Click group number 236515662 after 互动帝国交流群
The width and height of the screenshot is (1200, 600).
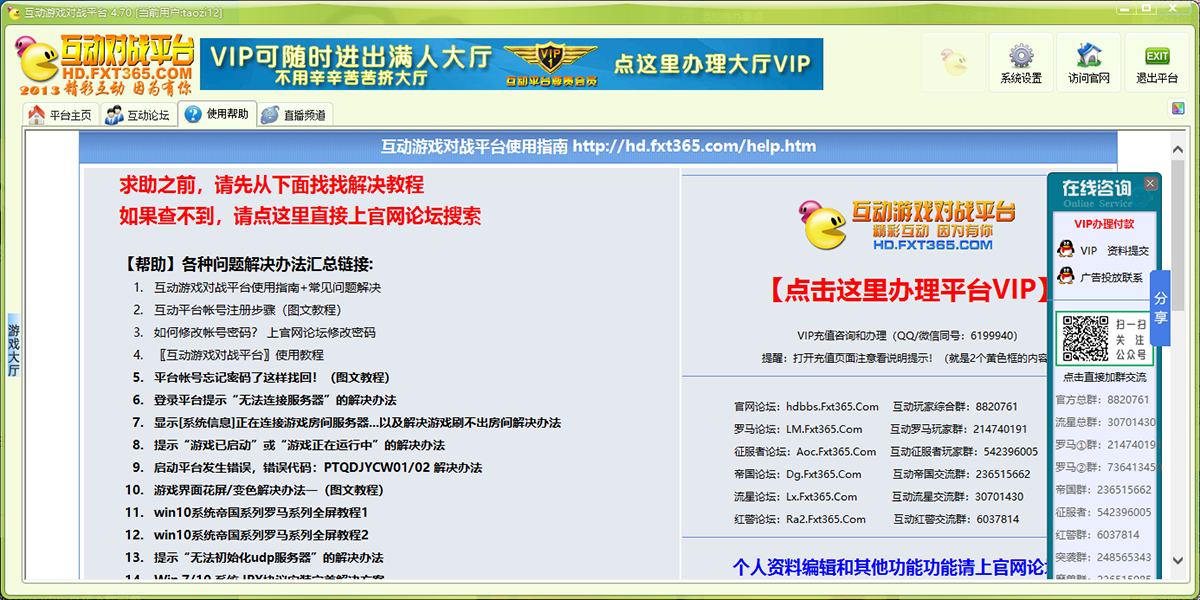click(x=1003, y=474)
